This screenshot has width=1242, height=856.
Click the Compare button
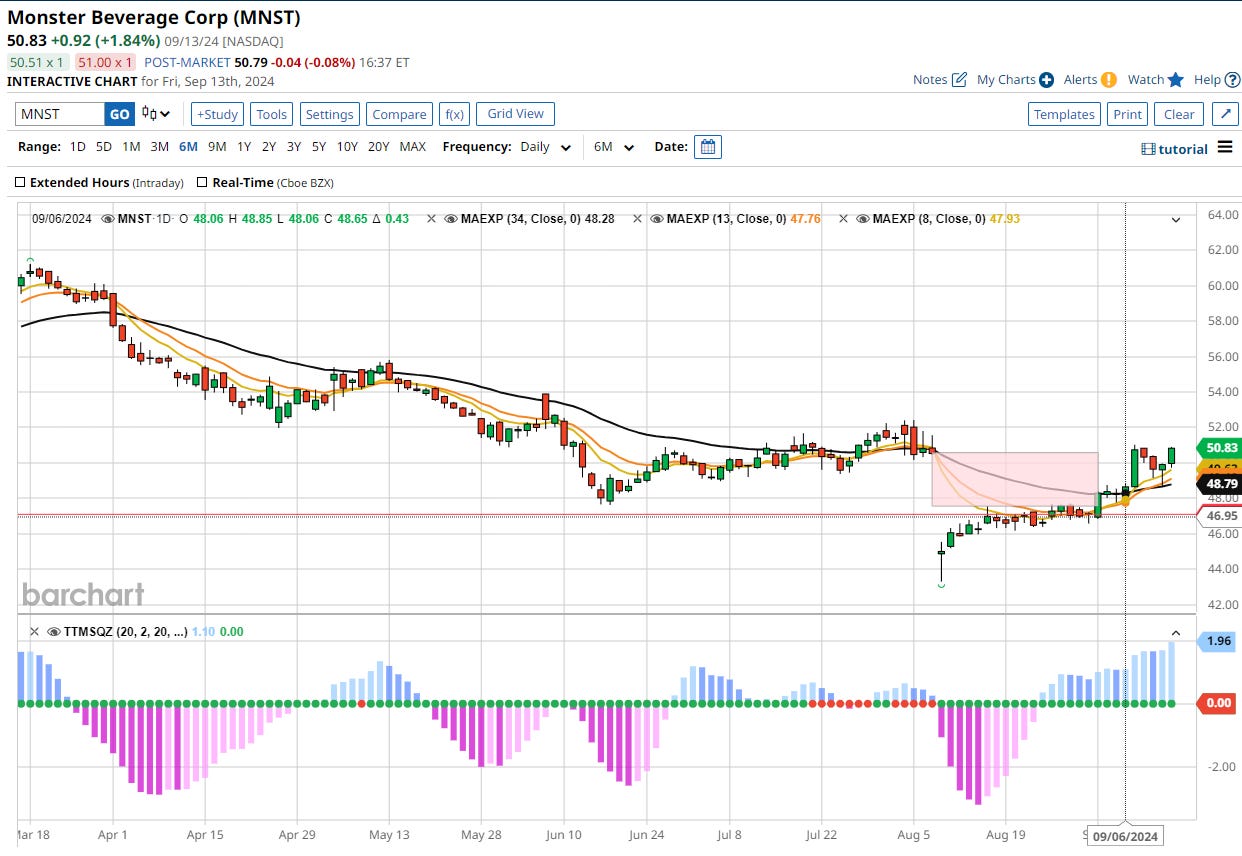399,114
